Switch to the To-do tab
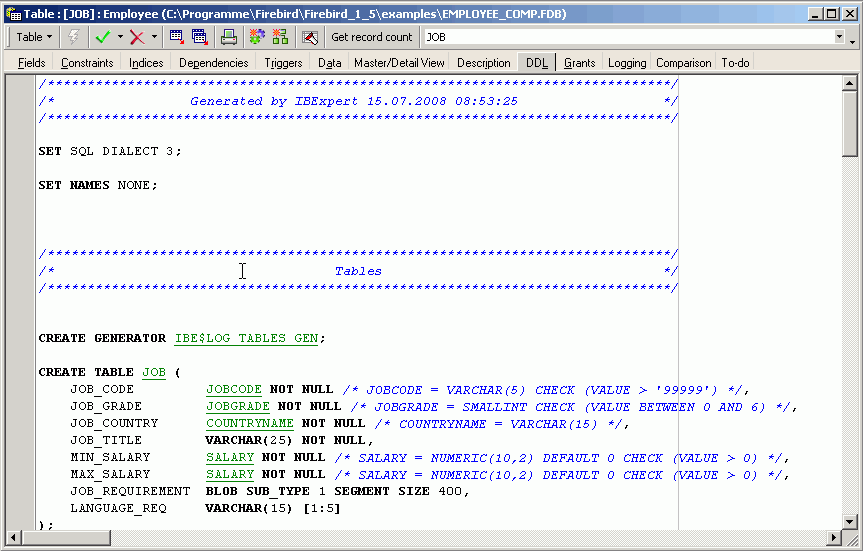Screen dimensions: 863x551 [735, 63]
